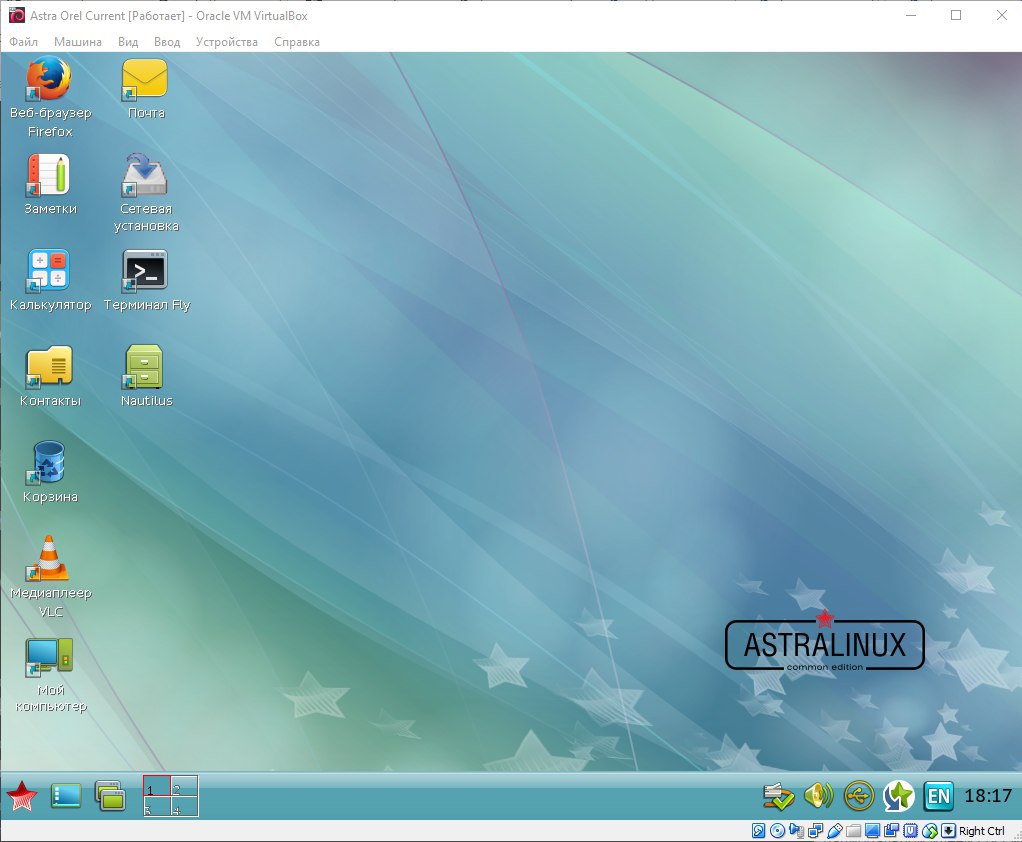Image resolution: width=1022 pixels, height=842 pixels.
Task: Click the window switcher taskbar icon
Action: [x=110, y=796]
